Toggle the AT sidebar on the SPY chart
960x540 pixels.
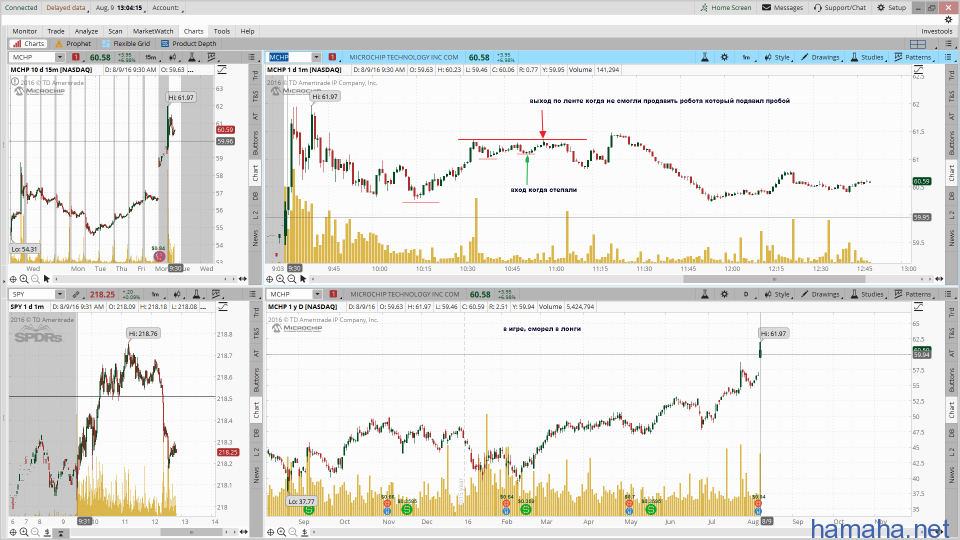256,353
